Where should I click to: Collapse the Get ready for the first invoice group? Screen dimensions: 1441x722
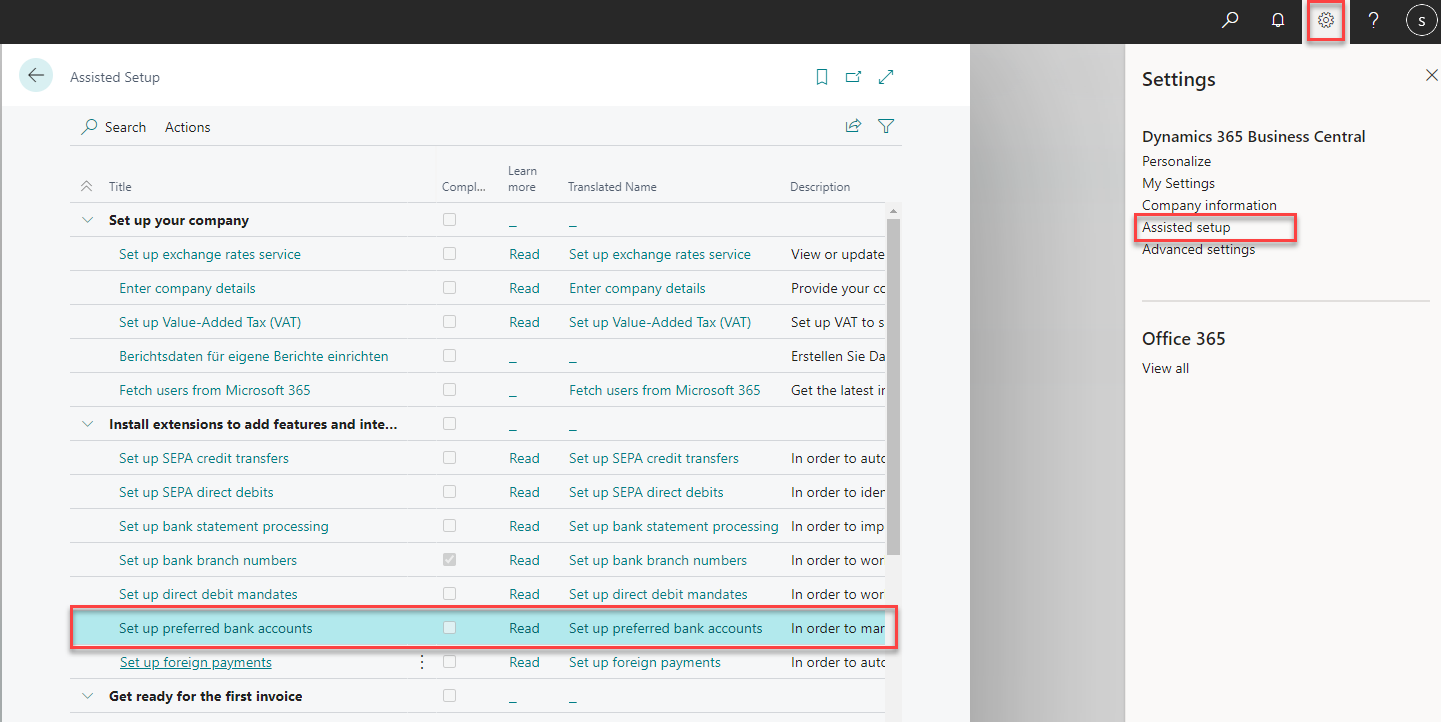click(87, 696)
